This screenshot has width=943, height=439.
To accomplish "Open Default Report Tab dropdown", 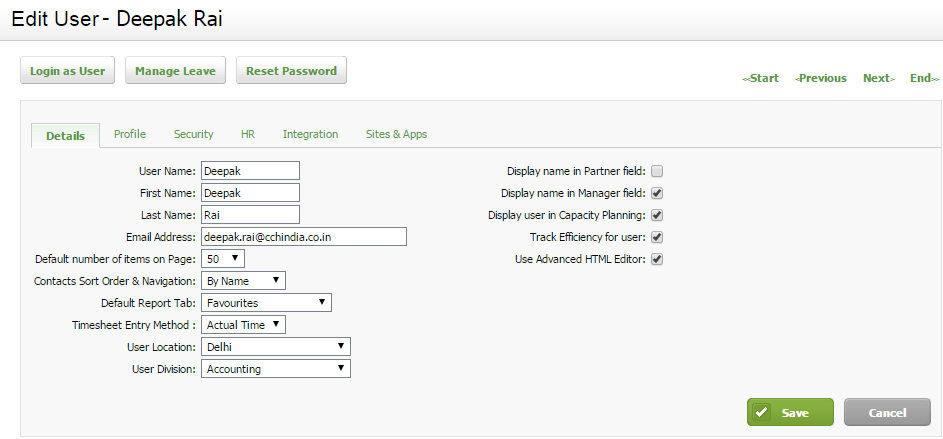I will 266,302.
